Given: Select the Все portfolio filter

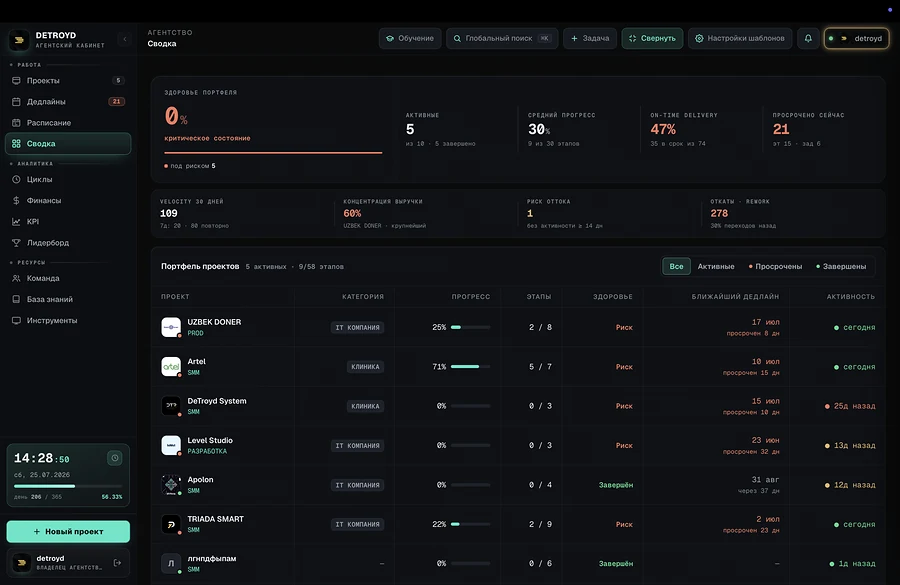Looking at the screenshot, I should 676,266.
